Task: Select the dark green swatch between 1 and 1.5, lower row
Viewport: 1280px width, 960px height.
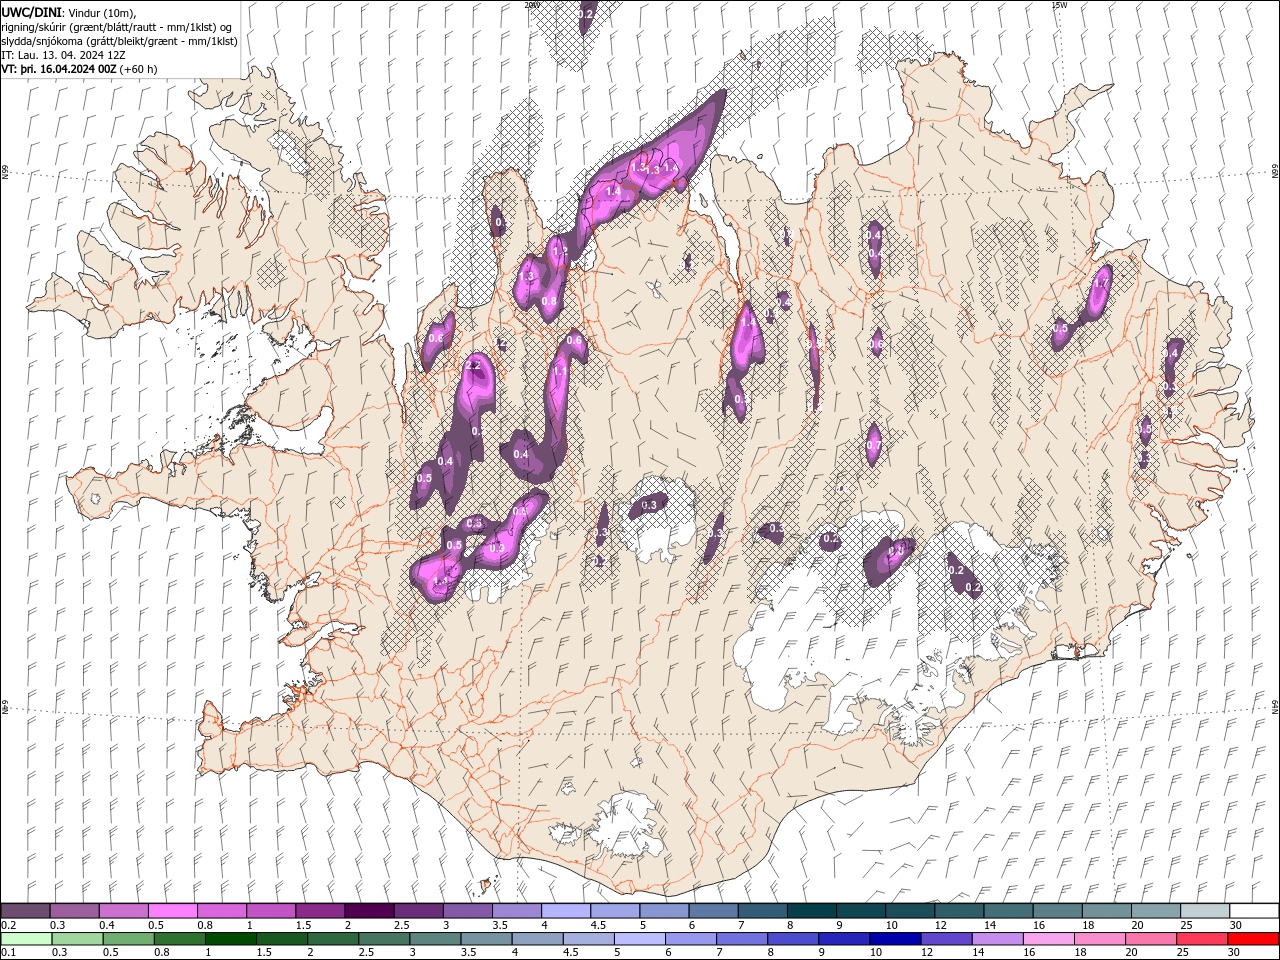Action: [230, 939]
